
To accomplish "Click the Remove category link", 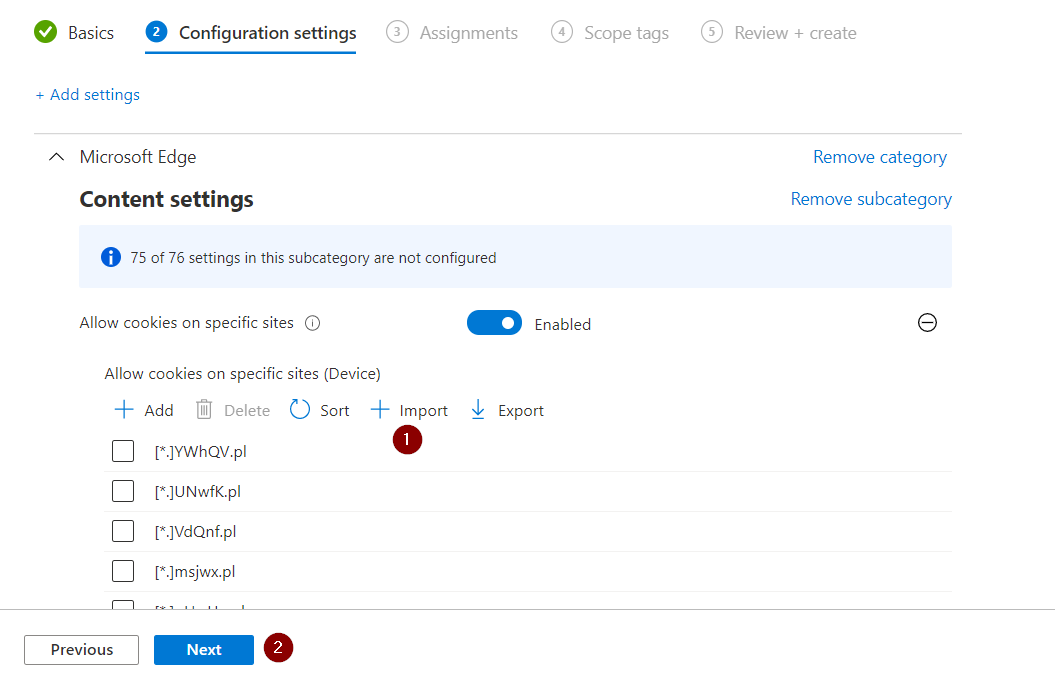I will 880,157.
